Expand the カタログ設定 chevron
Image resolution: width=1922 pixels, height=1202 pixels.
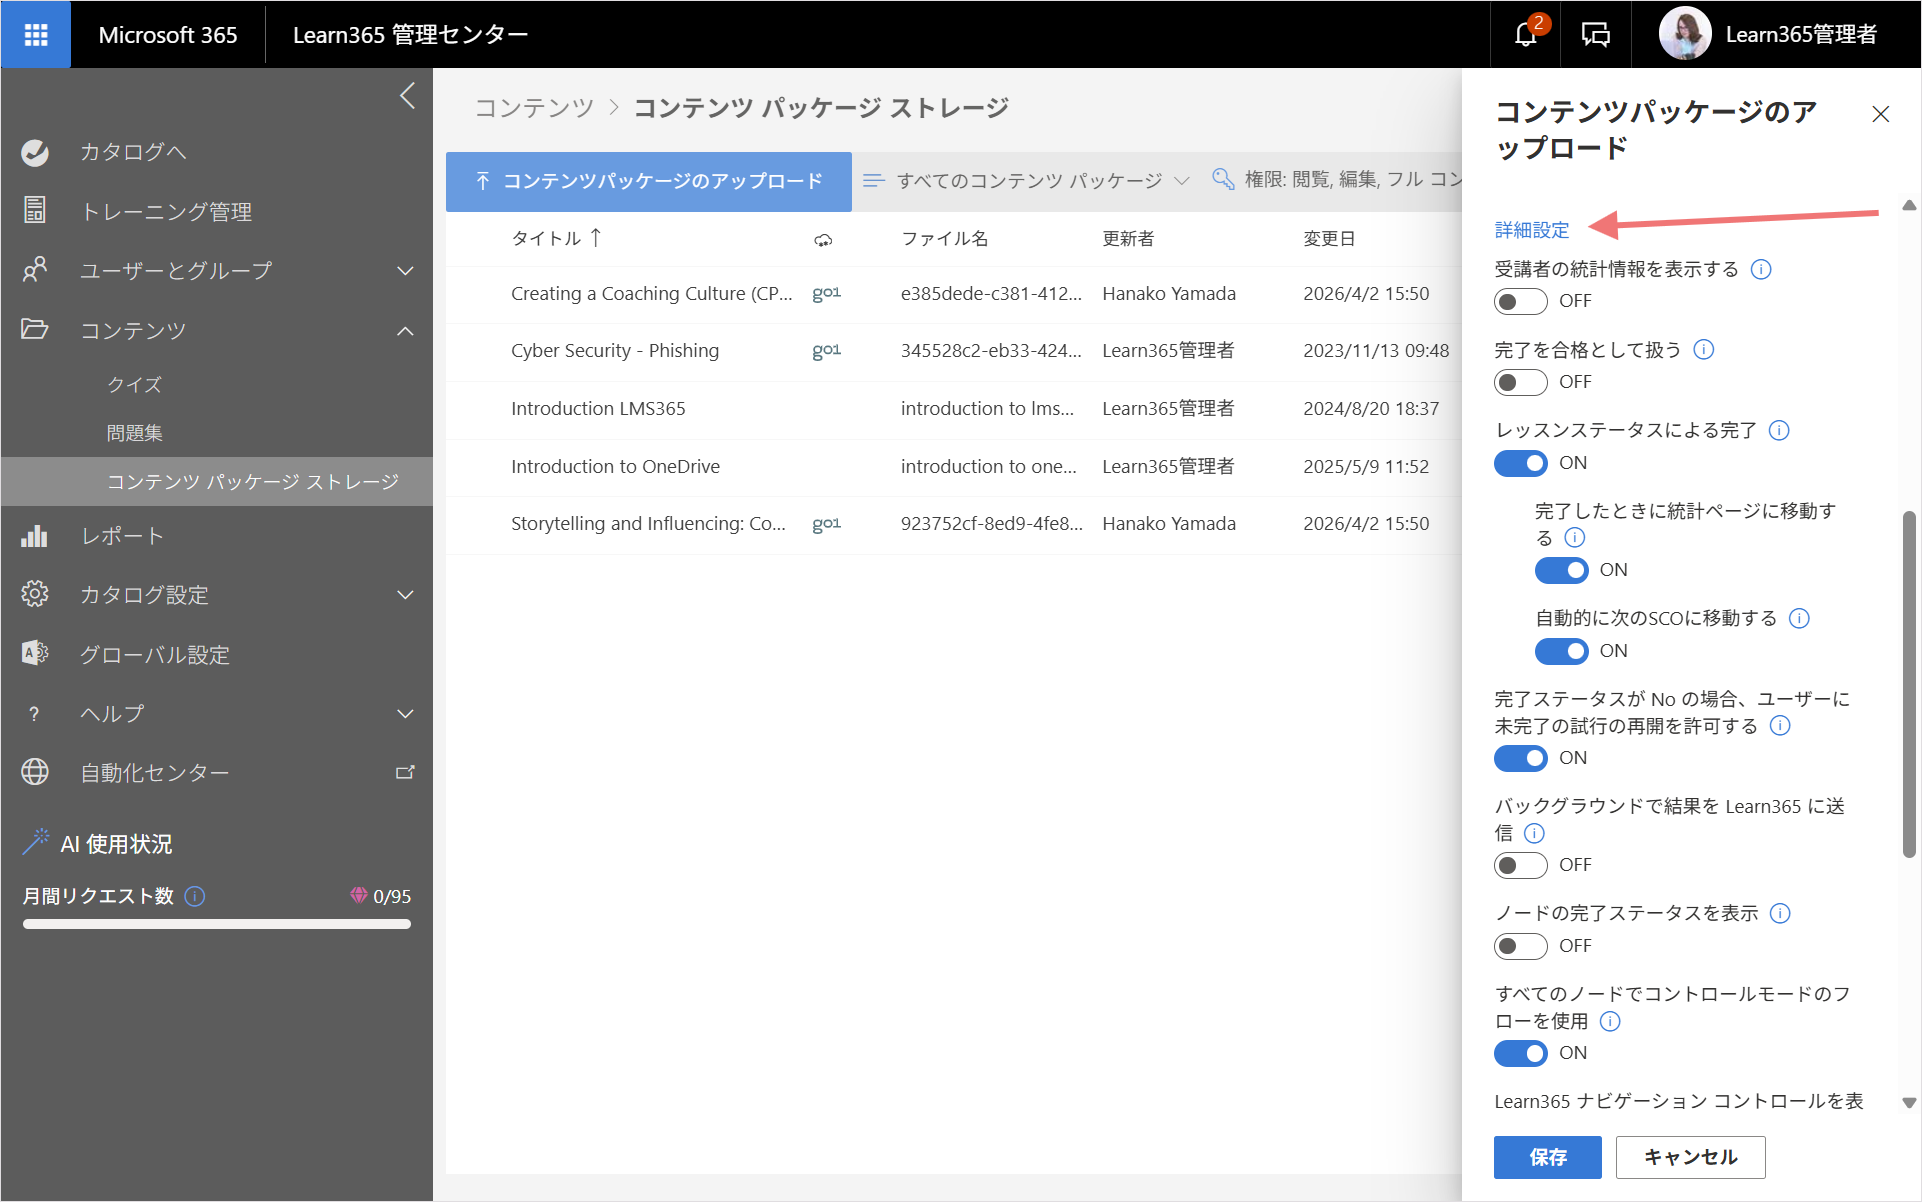point(405,594)
